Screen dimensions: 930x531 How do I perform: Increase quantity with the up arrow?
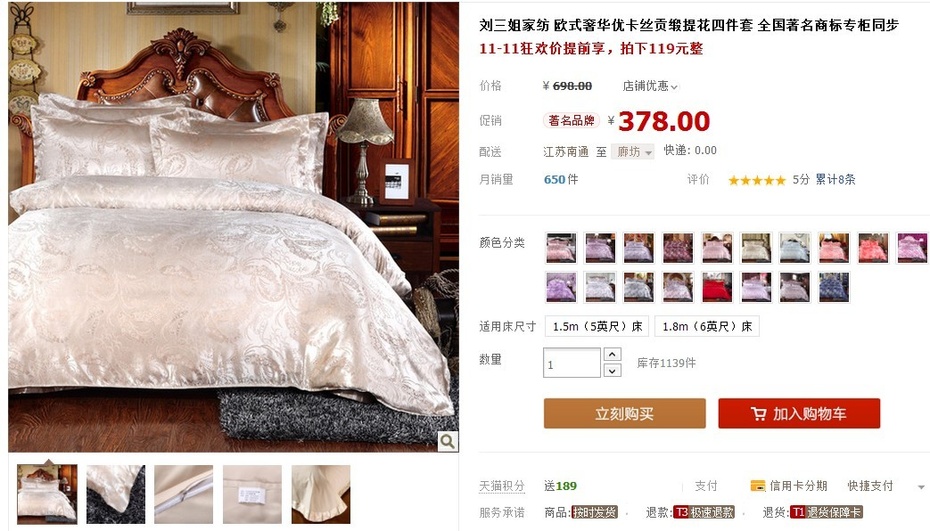tap(612, 354)
